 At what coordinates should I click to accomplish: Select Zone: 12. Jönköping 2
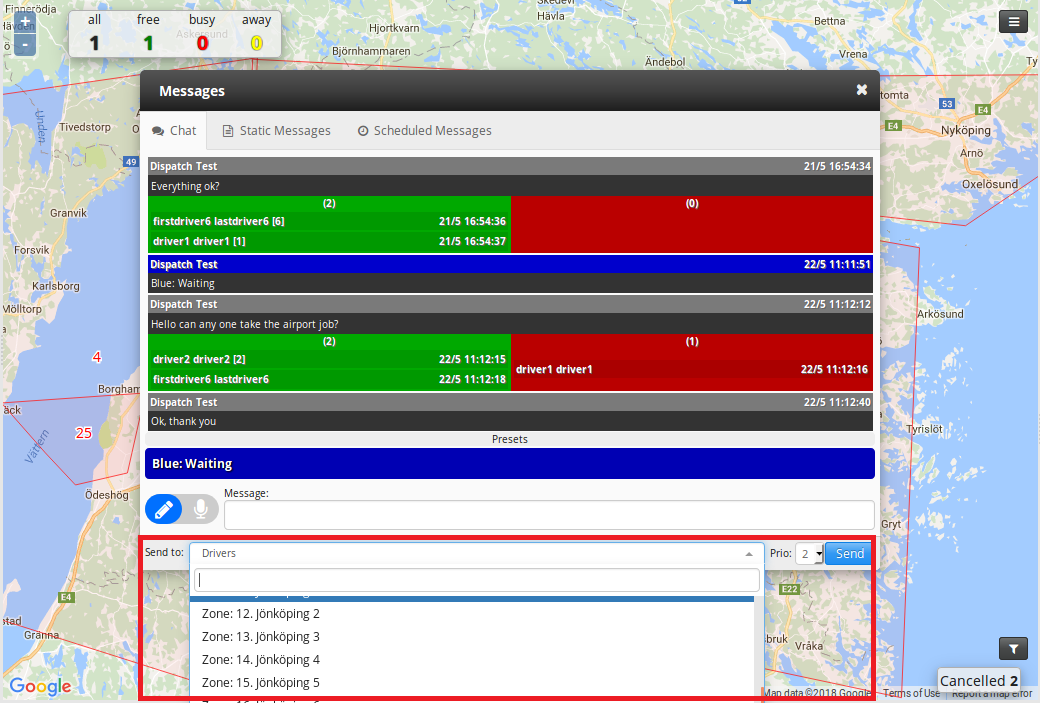click(x=472, y=613)
